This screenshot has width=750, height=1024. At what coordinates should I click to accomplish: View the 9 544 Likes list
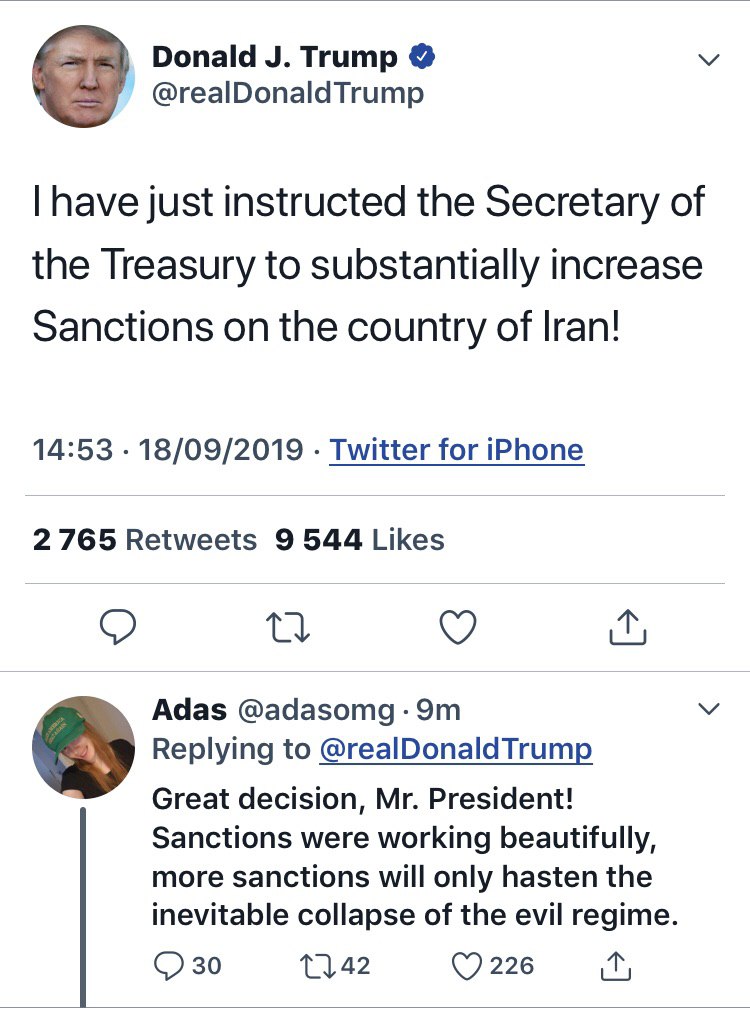(x=359, y=540)
